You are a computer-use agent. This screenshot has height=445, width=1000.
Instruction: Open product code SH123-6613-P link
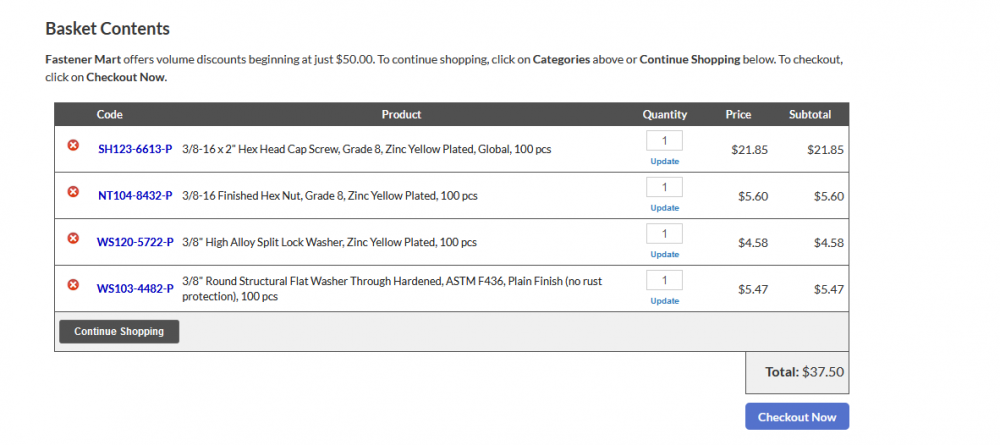click(x=135, y=149)
